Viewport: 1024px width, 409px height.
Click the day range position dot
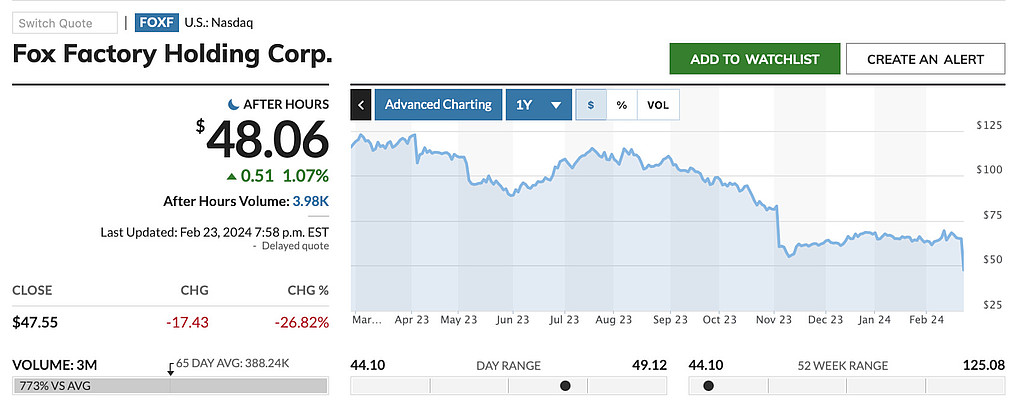tap(565, 385)
